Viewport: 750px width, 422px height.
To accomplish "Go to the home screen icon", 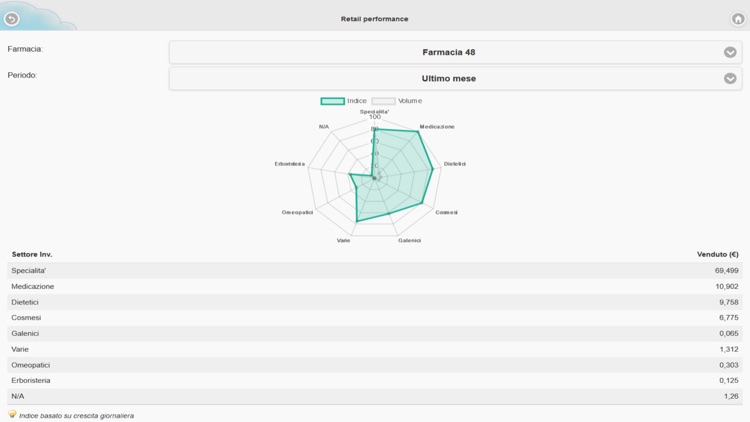I will coord(738,18).
